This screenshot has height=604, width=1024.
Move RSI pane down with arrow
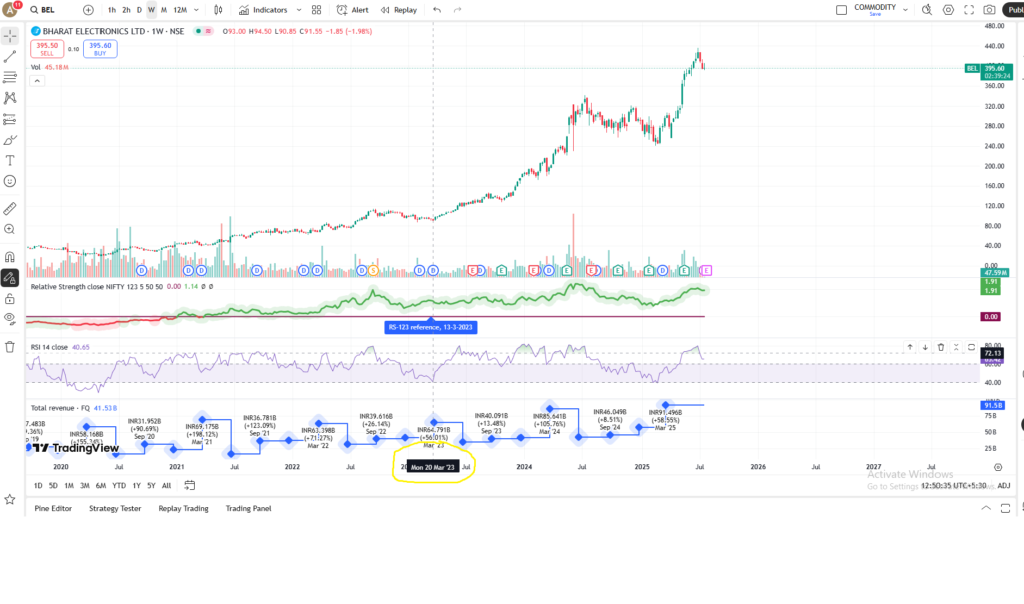(x=925, y=347)
